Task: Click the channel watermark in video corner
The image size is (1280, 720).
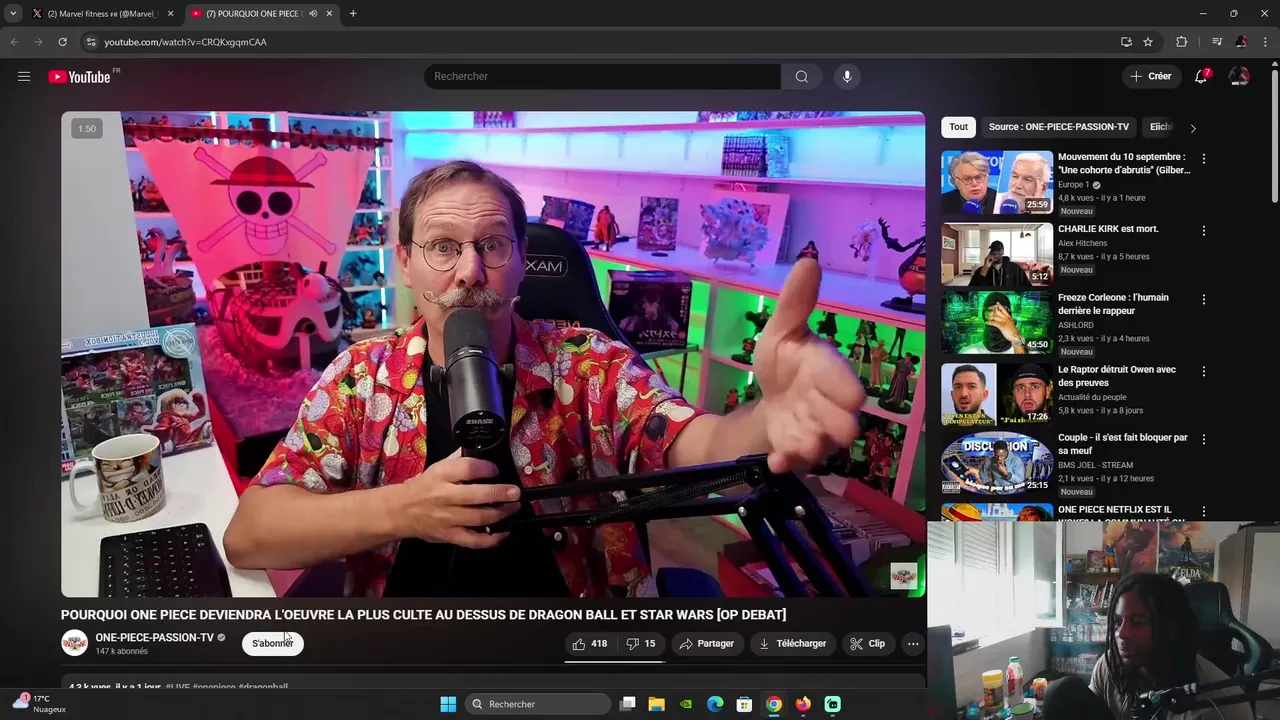Action: tap(904, 576)
